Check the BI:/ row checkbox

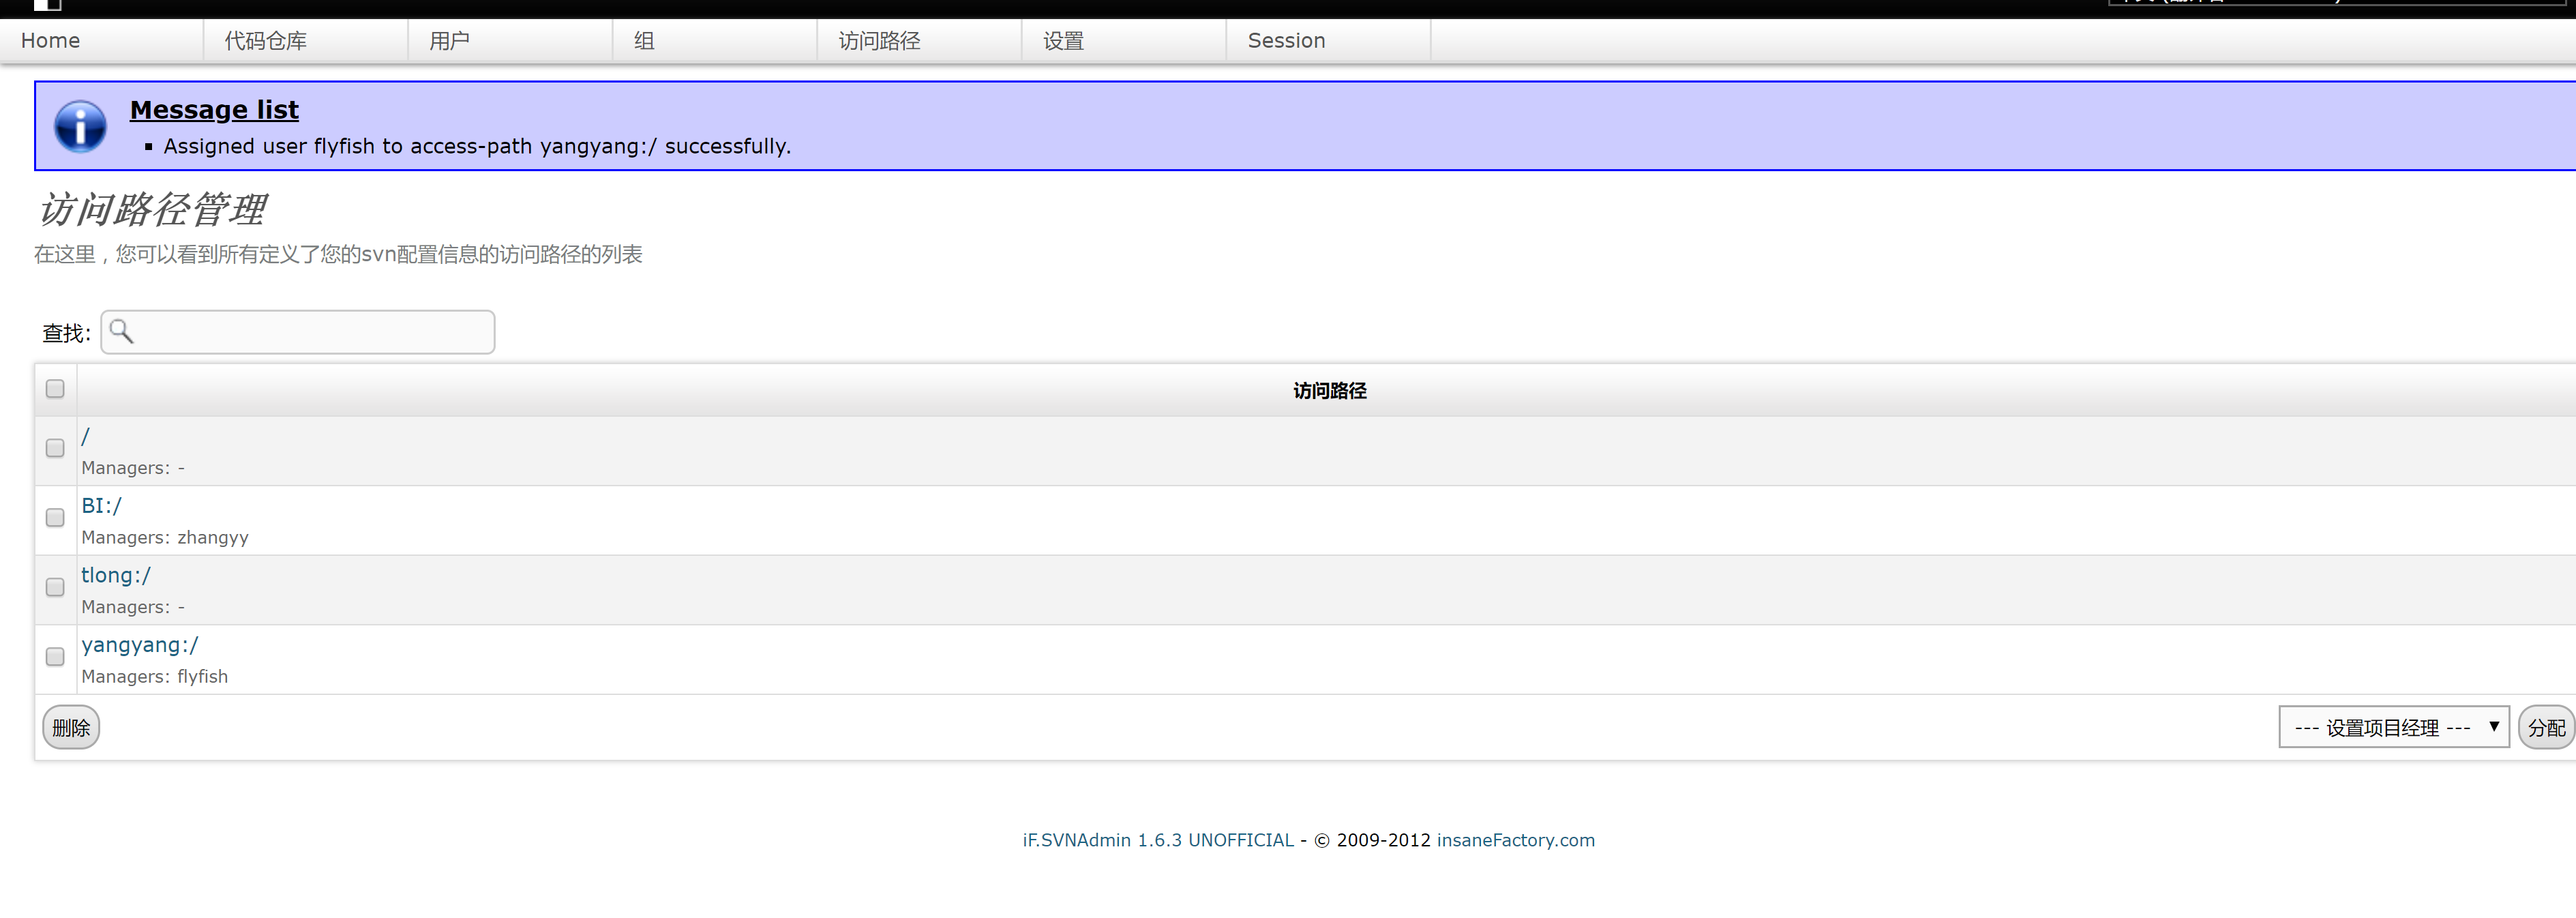click(x=55, y=518)
